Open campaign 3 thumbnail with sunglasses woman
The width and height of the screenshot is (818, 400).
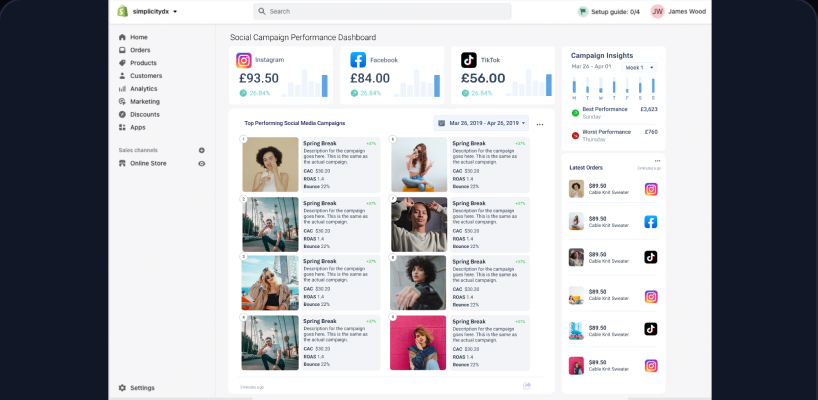tap(270, 283)
